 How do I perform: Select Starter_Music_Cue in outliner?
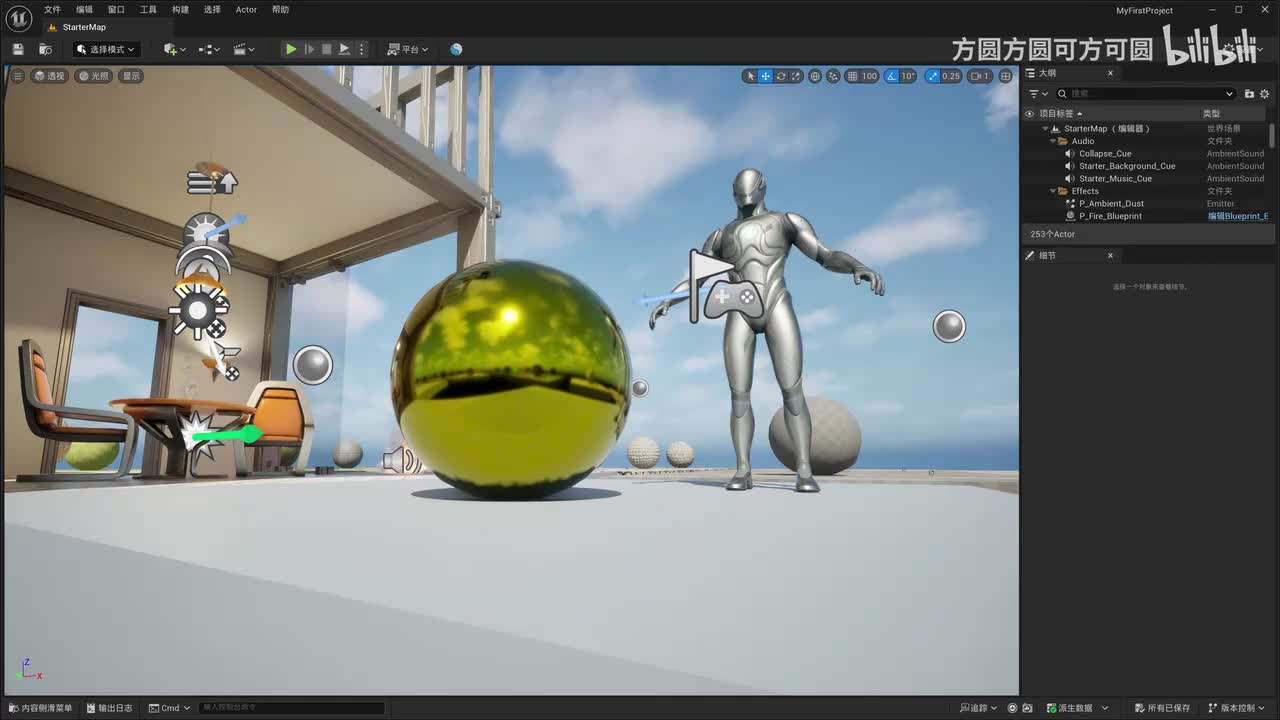(1115, 179)
